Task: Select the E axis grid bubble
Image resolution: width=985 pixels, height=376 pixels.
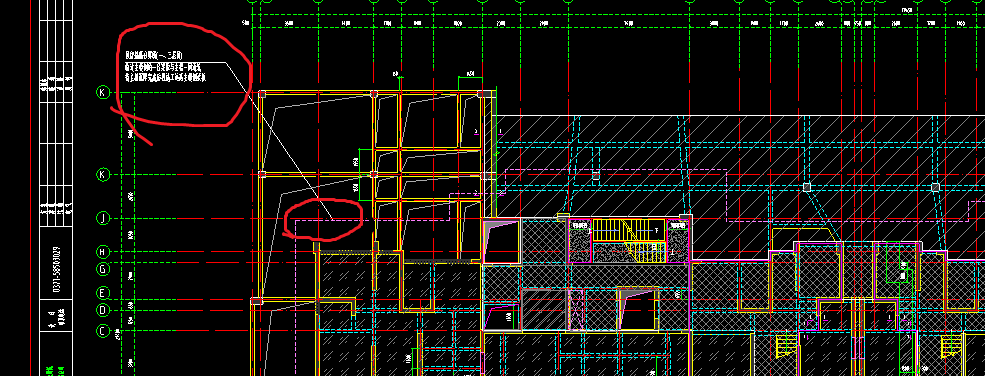Action: click(103, 293)
